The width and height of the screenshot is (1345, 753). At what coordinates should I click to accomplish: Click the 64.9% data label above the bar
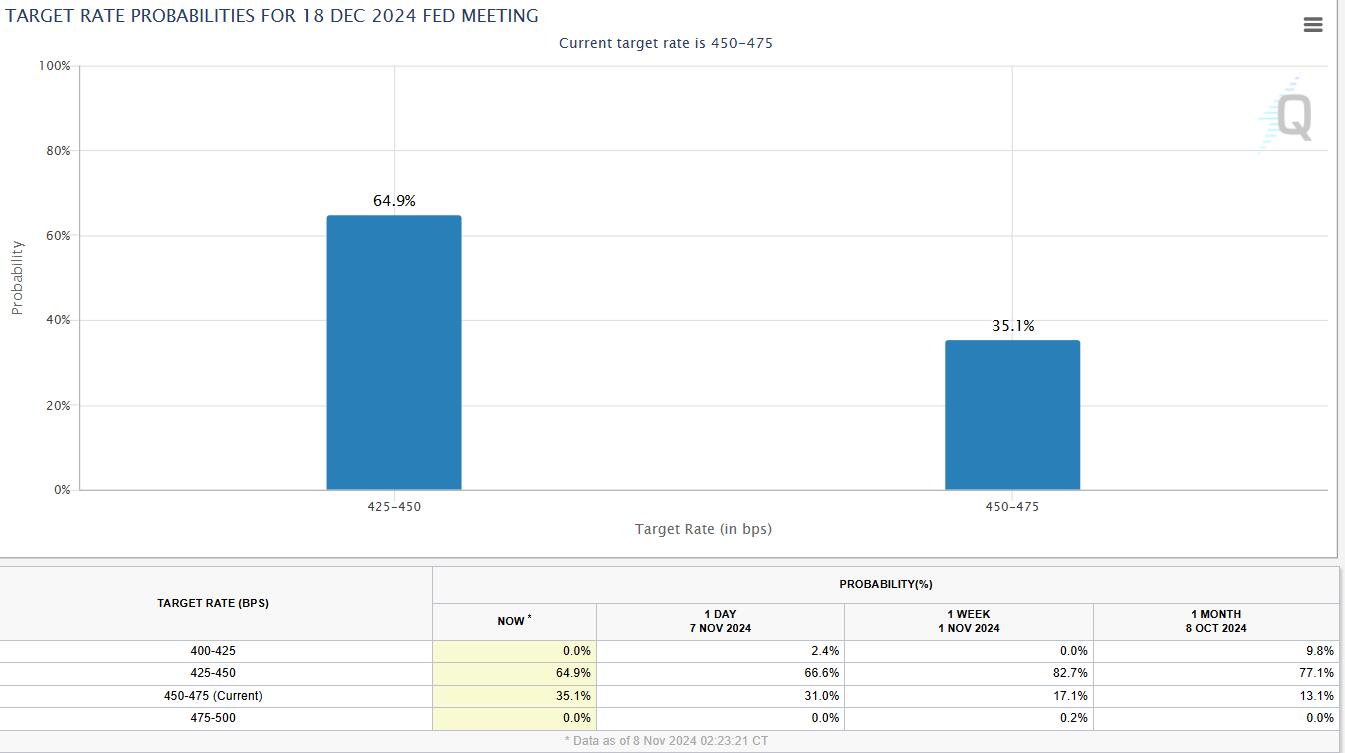394,201
